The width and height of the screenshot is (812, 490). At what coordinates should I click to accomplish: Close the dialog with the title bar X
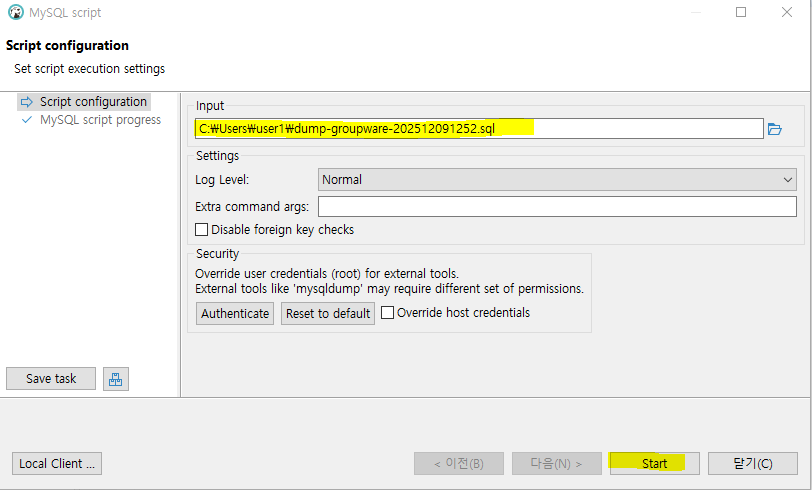click(787, 13)
